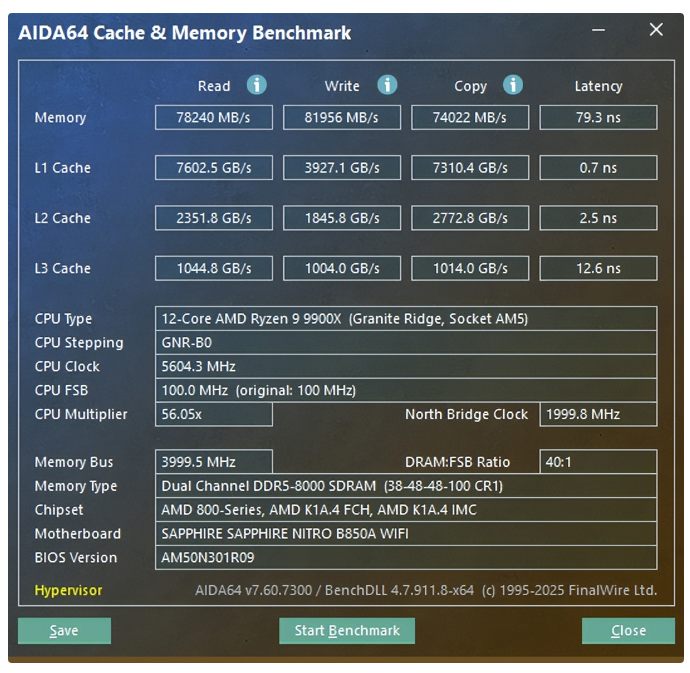Image resolution: width=690 pixels, height=673 pixels.
Task: Close the window with the X icon
Action: 656,31
